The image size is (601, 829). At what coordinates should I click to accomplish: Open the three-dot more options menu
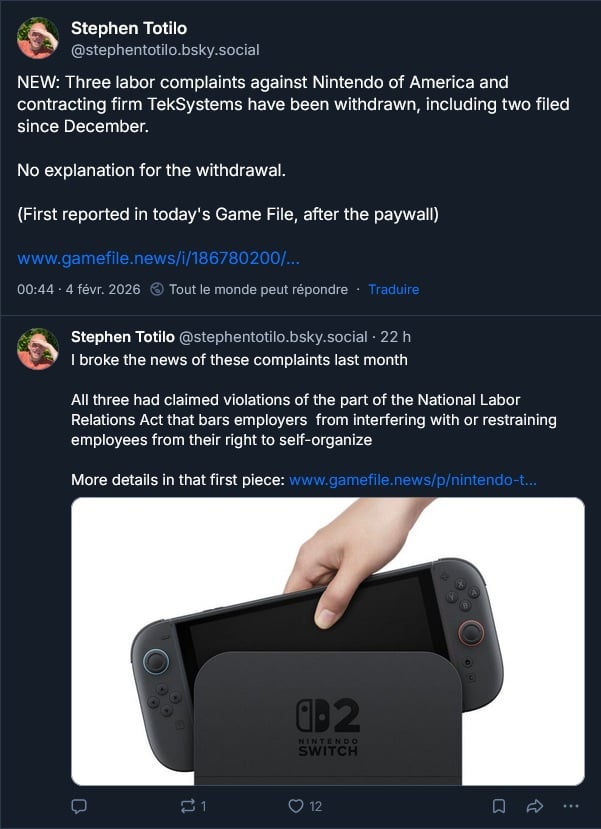(571, 806)
